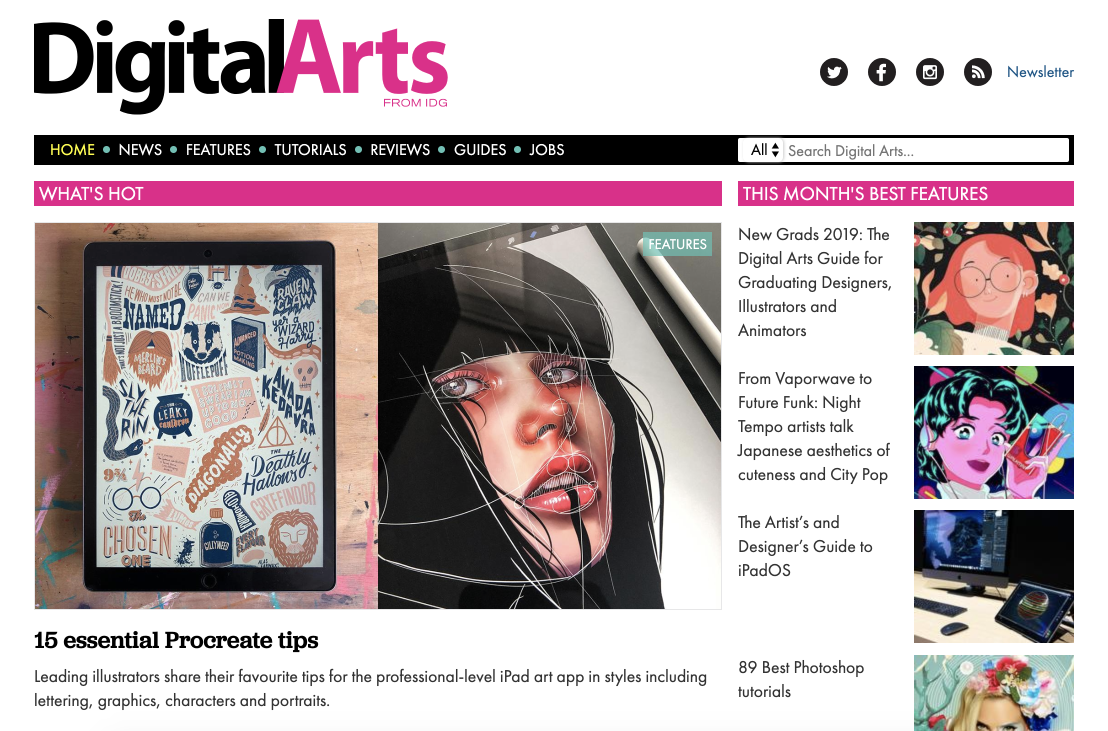Open 15 essential Procreate tips headline
The width and height of the screenshot is (1108, 731).
coord(176,641)
